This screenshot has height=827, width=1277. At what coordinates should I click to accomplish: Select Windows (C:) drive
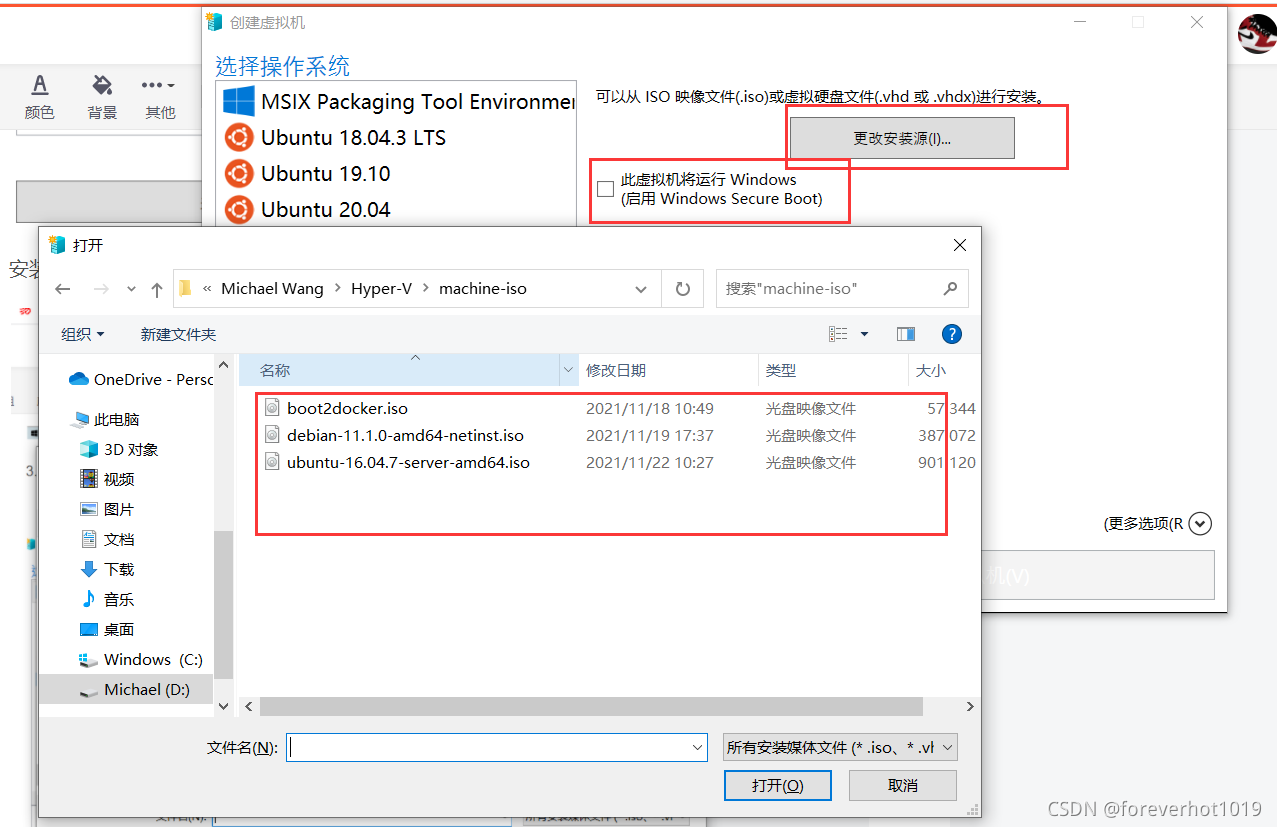[x=140, y=660]
